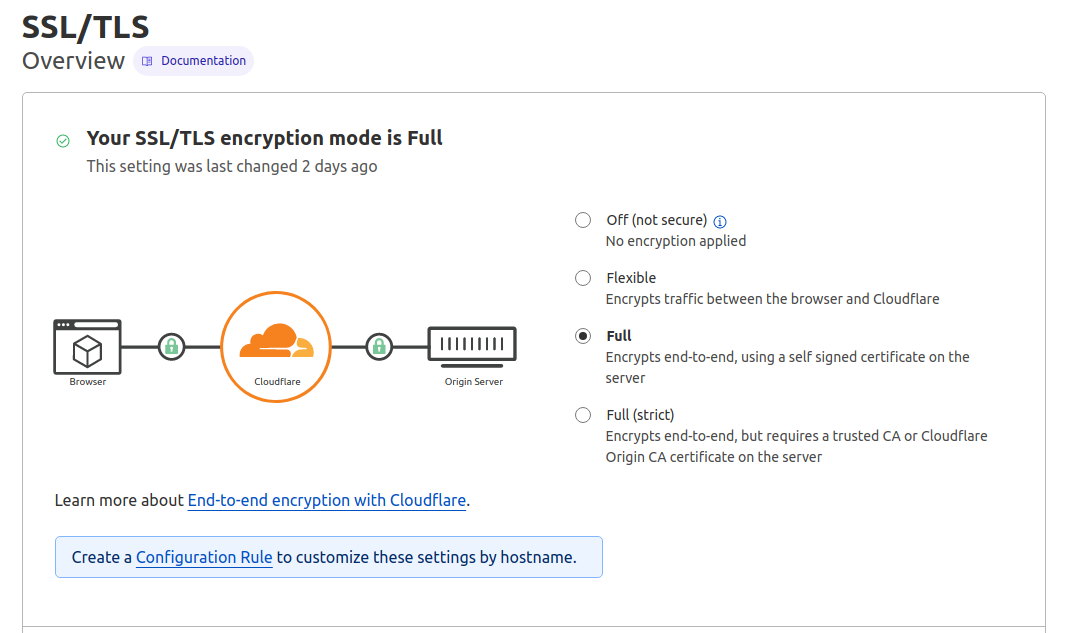Click the SSL/TLS page title
Screen dimensions: 1069x633
point(85,27)
